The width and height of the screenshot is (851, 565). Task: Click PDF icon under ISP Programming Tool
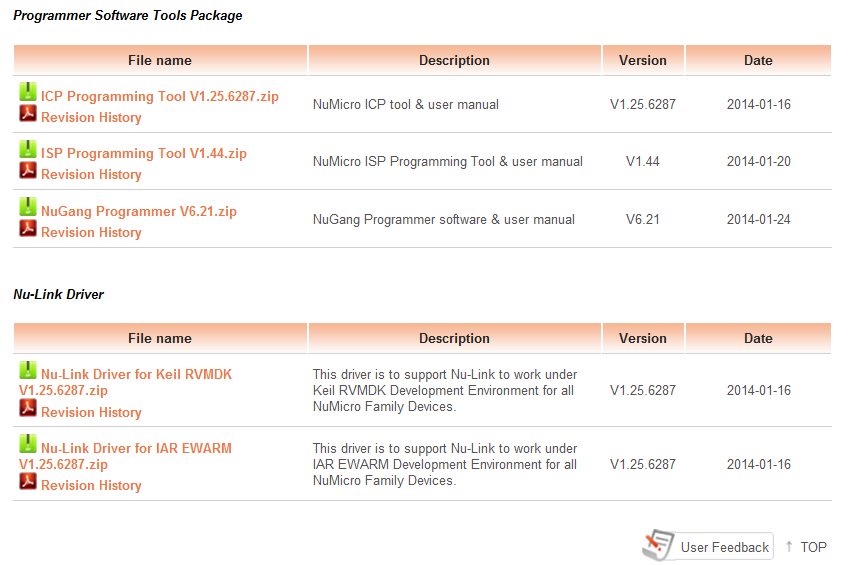point(28,170)
